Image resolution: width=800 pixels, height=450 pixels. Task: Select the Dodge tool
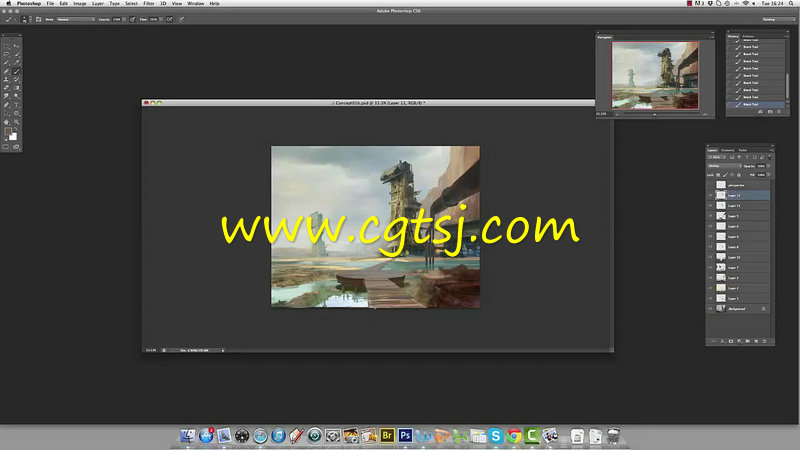pos(16,95)
